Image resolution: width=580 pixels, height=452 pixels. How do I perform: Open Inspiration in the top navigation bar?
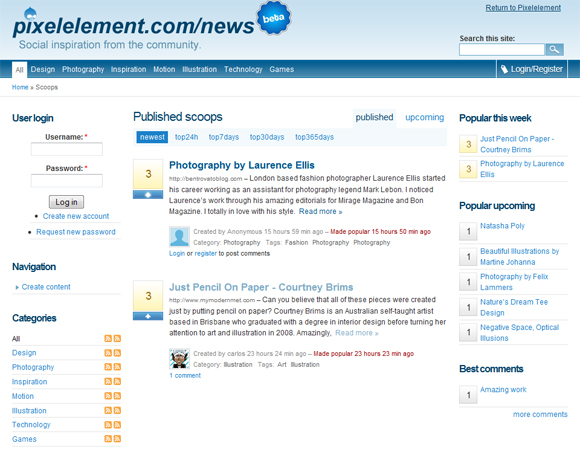[x=128, y=70]
